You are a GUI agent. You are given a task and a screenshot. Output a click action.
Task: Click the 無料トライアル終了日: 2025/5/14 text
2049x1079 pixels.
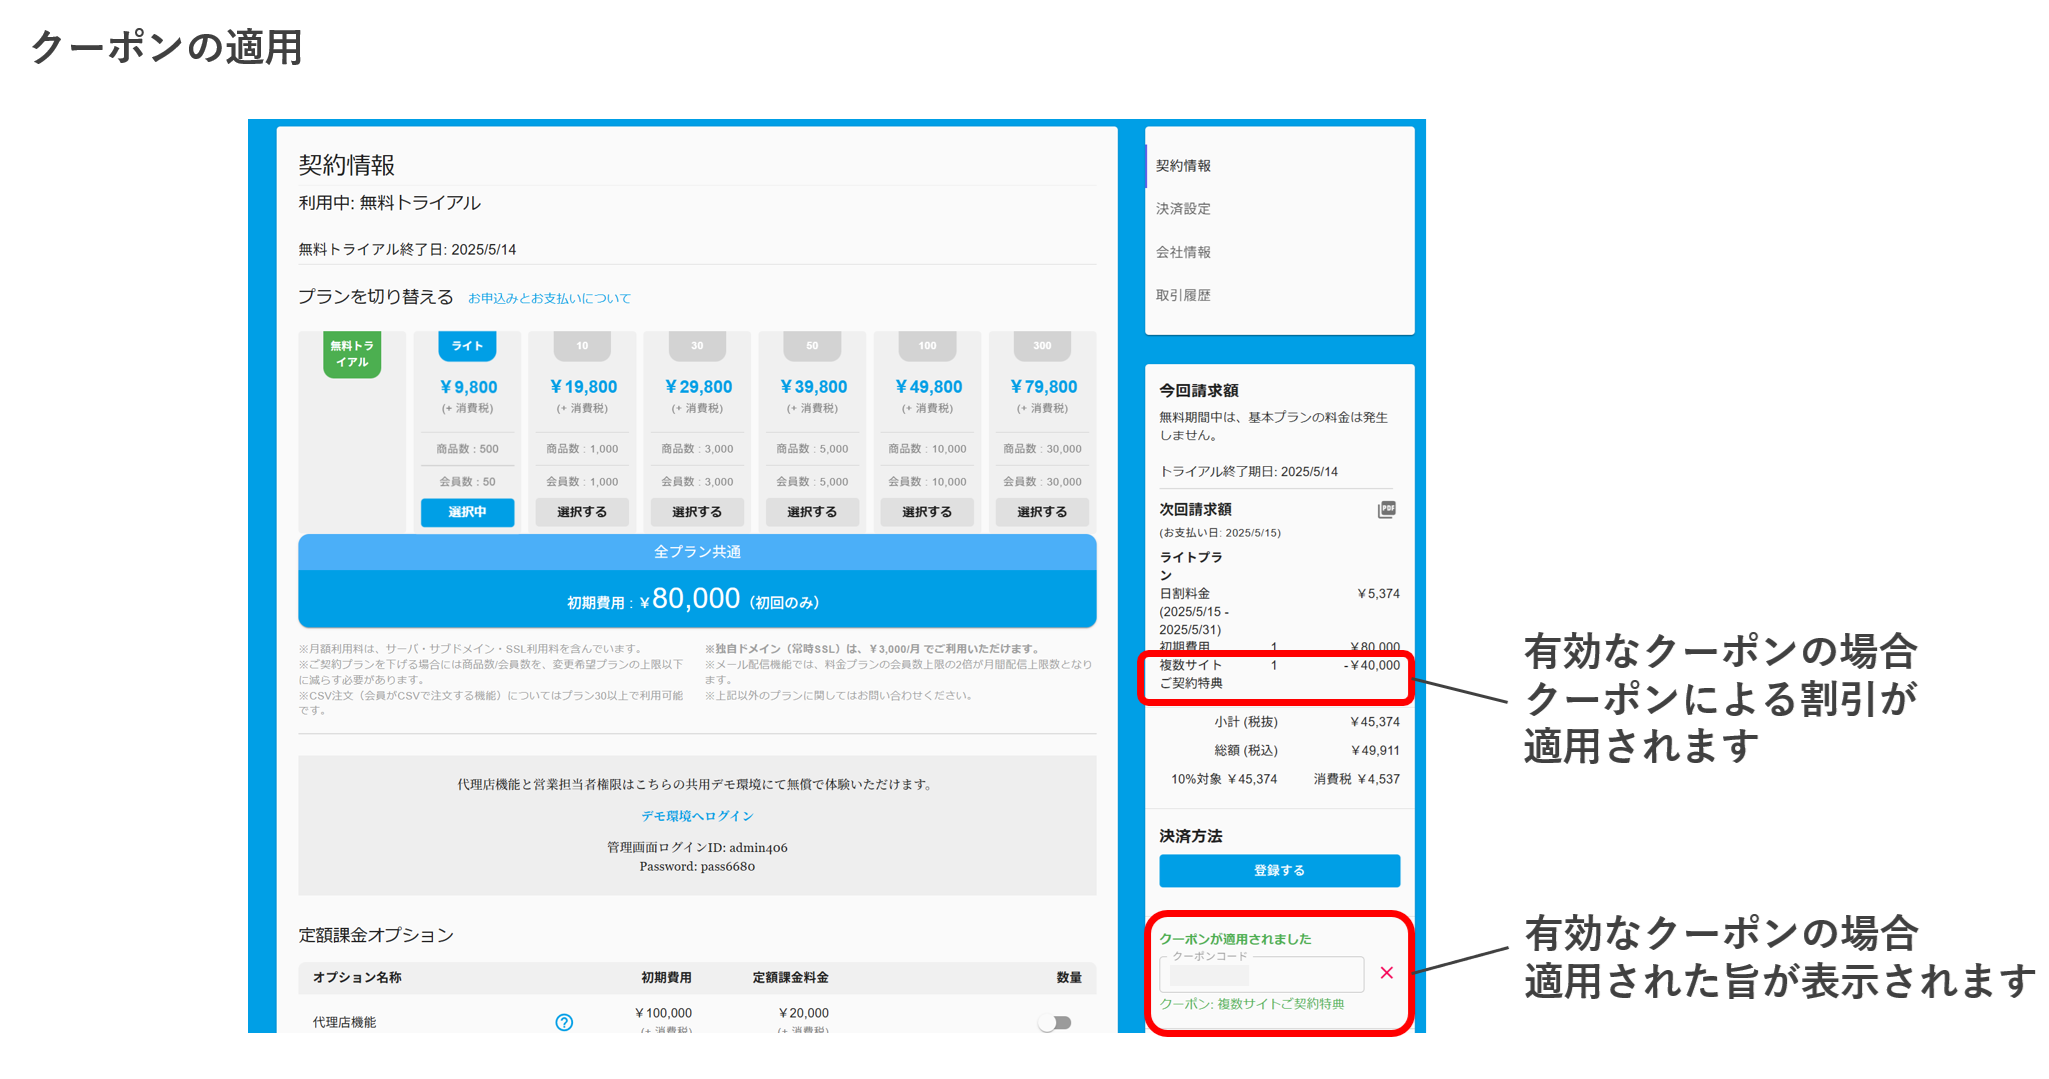(x=407, y=250)
